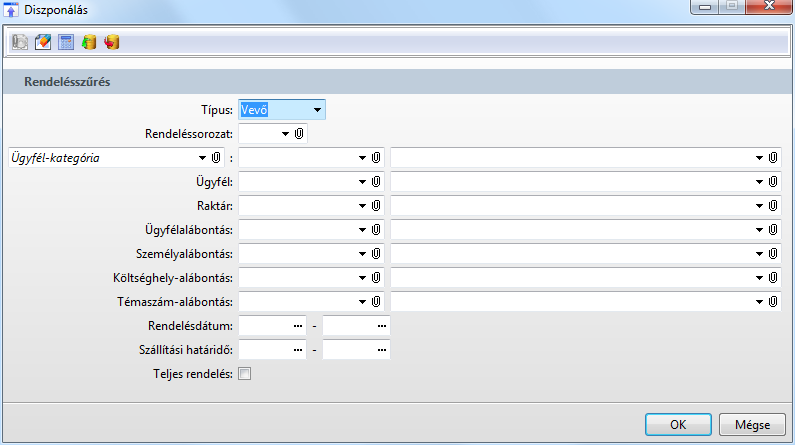Click paperclip of wide Ügyfél-kategória value field

(773, 158)
